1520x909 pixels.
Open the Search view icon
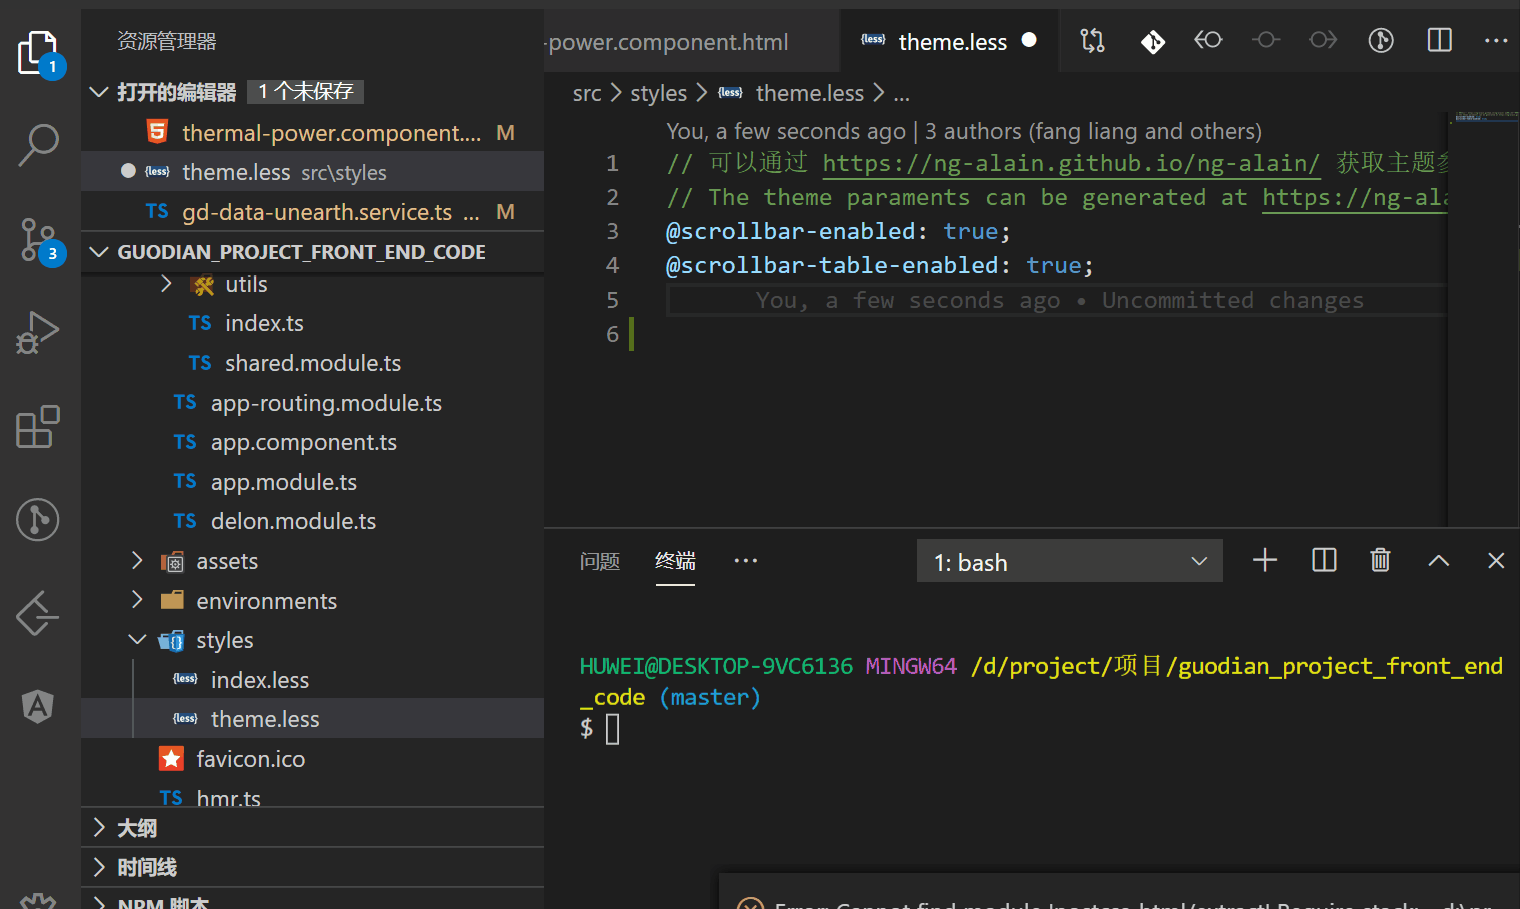point(39,145)
